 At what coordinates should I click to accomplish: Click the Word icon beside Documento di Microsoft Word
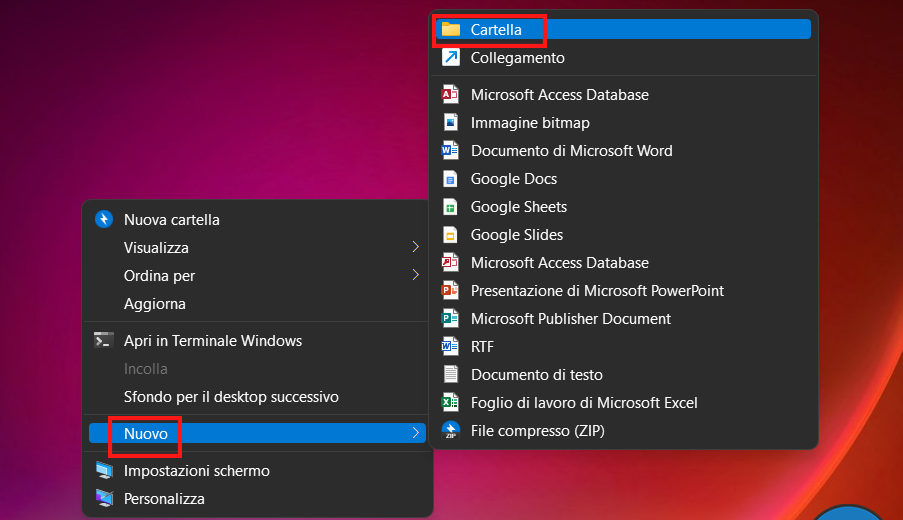(x=451, y=151)
